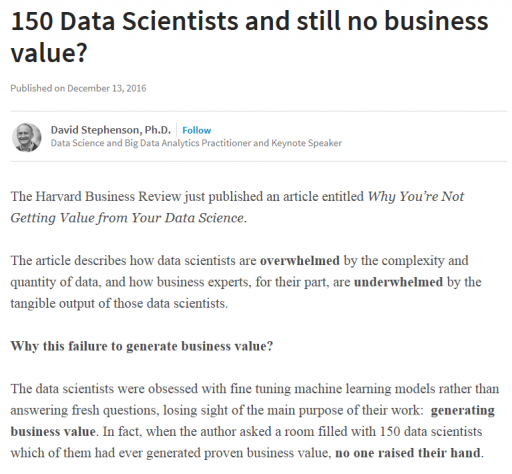Click the heading Why this failure to generate
The image size is (512, 474).
142,346
